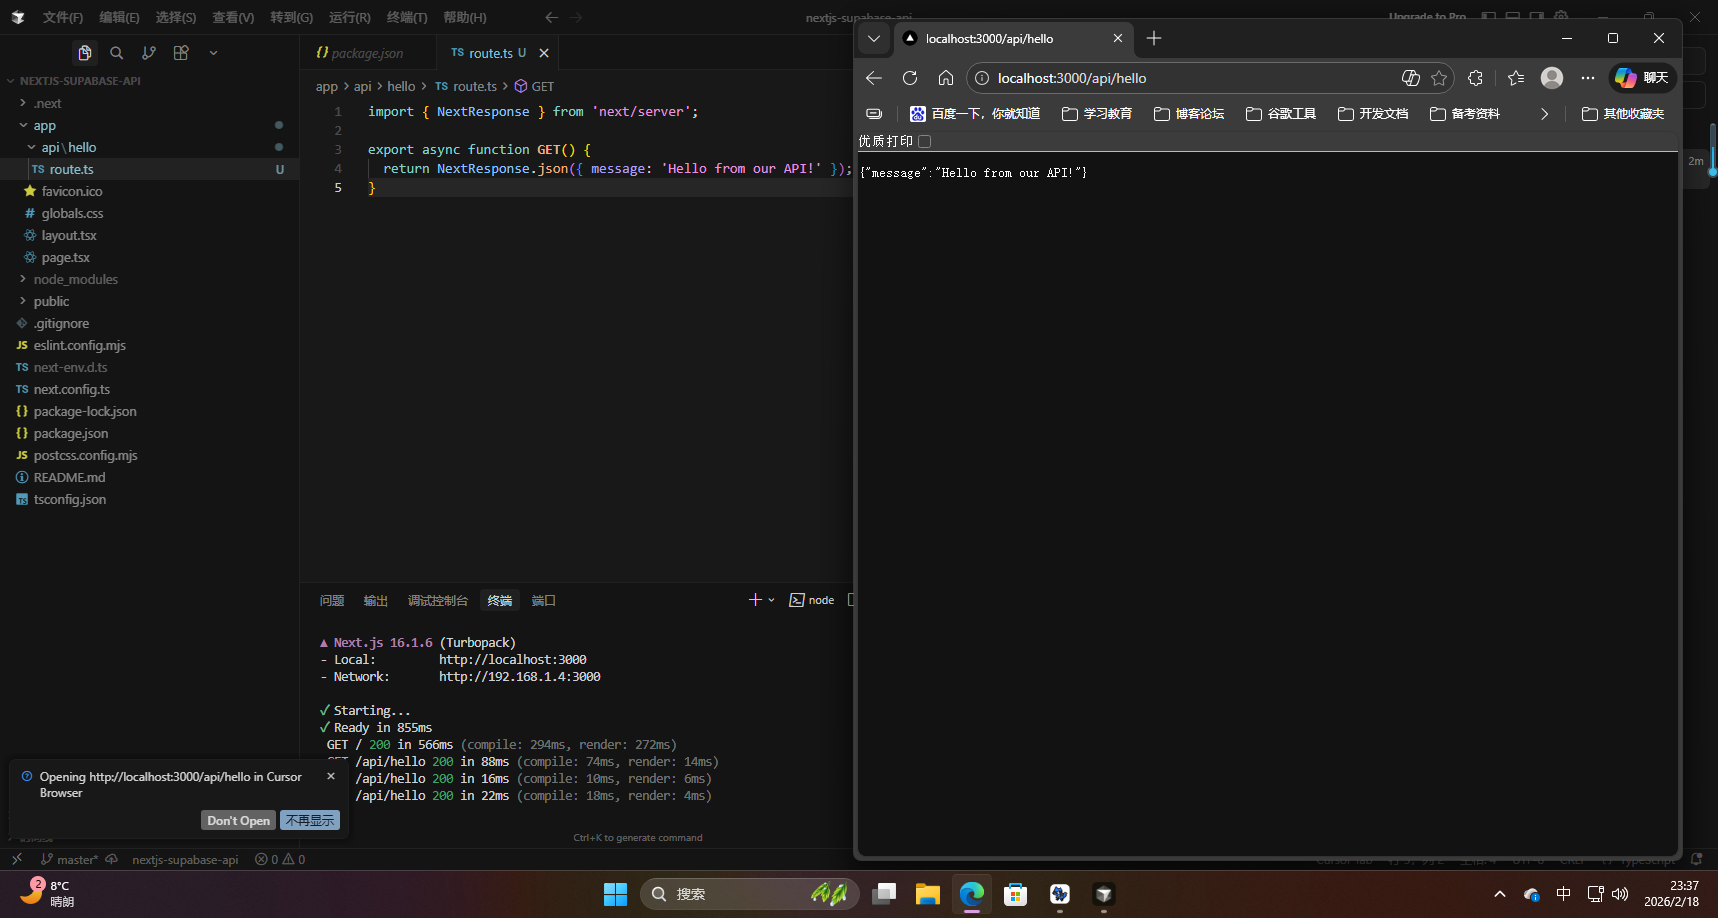Open the browser tab search chevron

tap(874, 38)
